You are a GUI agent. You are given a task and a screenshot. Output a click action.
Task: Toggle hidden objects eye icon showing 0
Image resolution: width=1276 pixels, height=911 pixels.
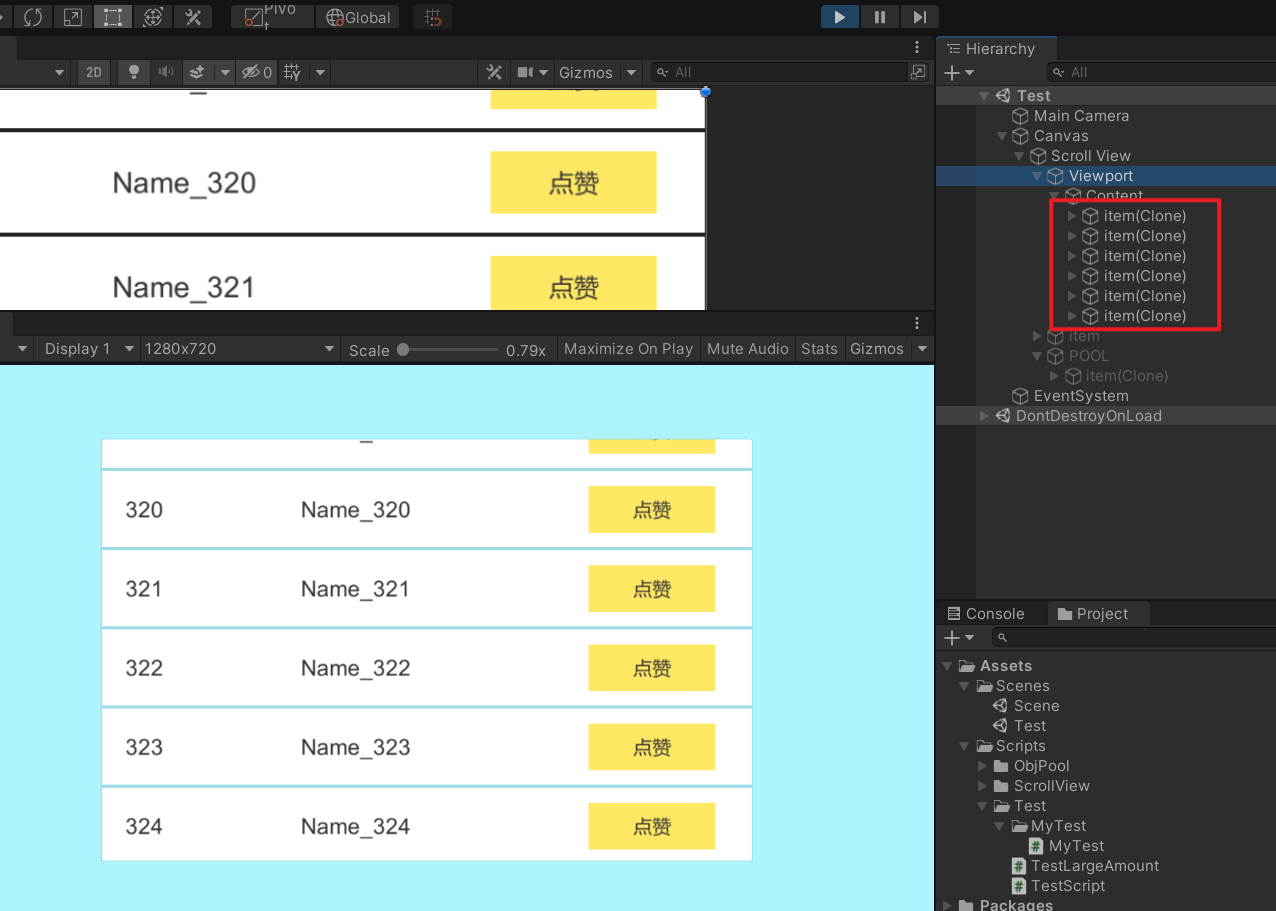(257, 72)
